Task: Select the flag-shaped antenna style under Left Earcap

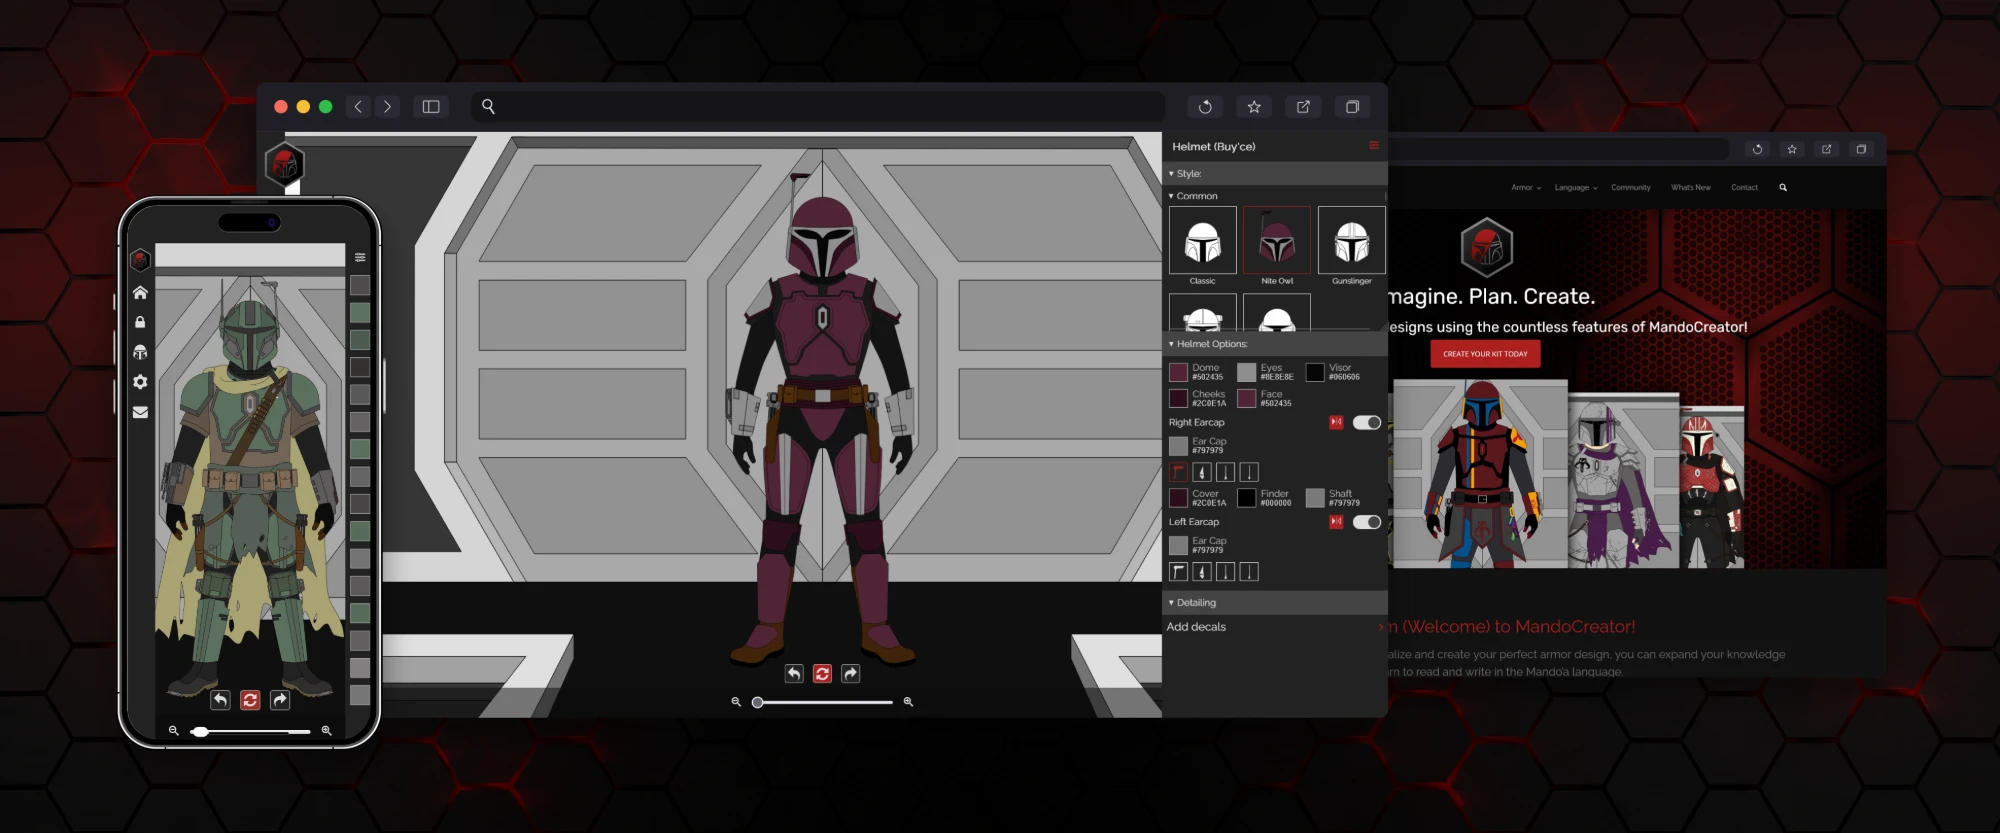Action: 1179,572
